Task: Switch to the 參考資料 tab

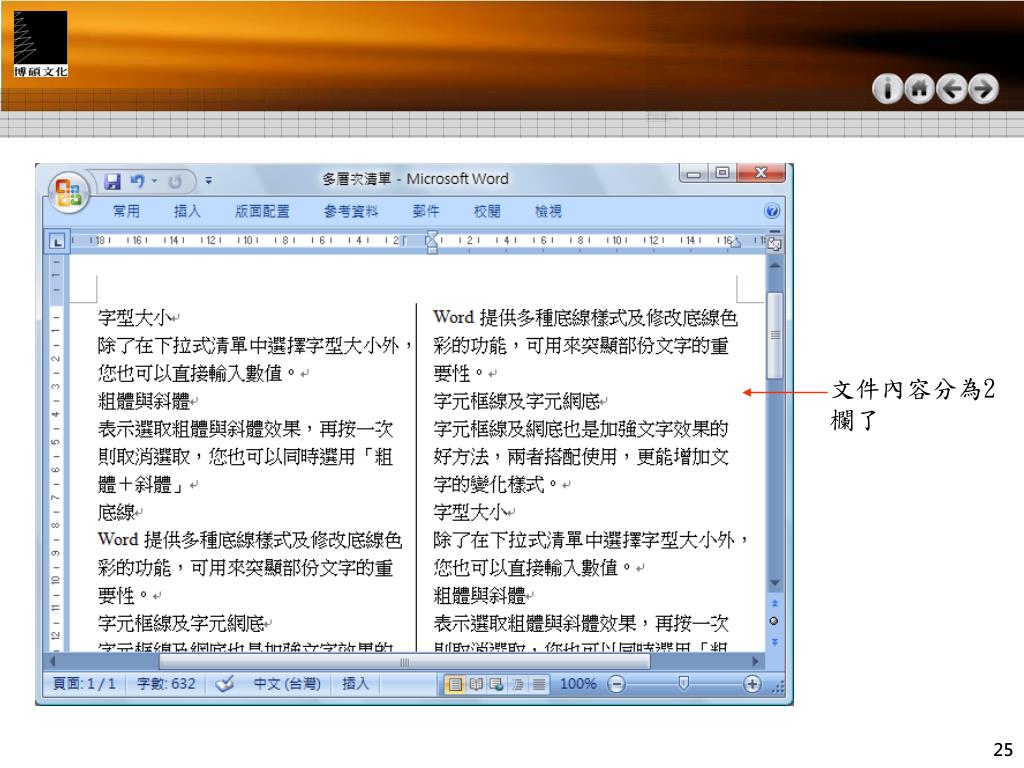Action: tap(351, 211)
